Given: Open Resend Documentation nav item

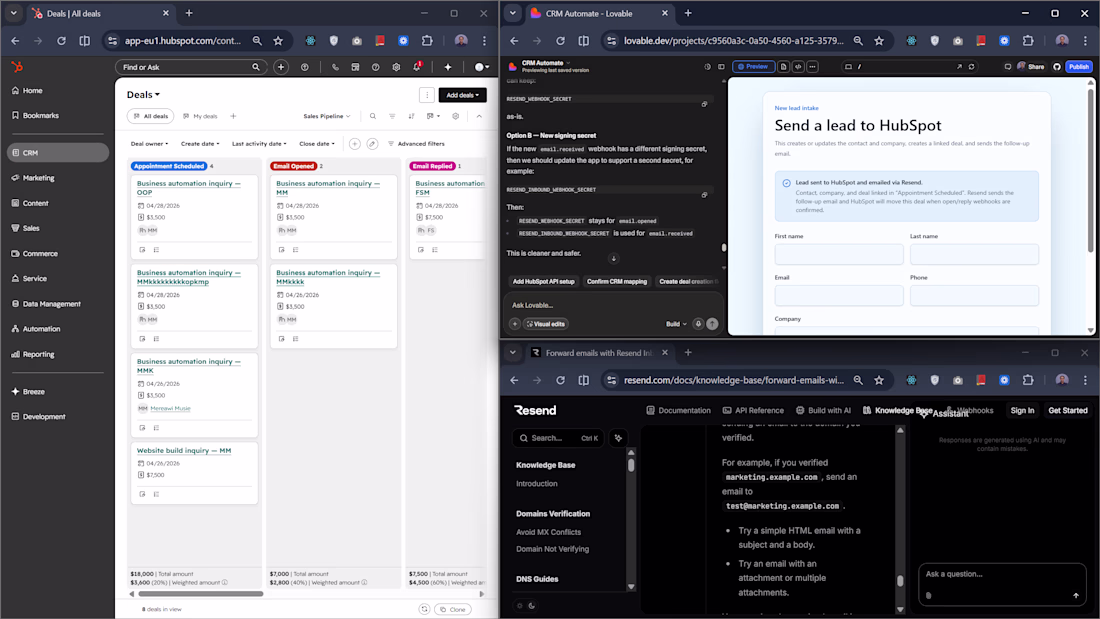Looking at the screenshot, I should (678, 411).
